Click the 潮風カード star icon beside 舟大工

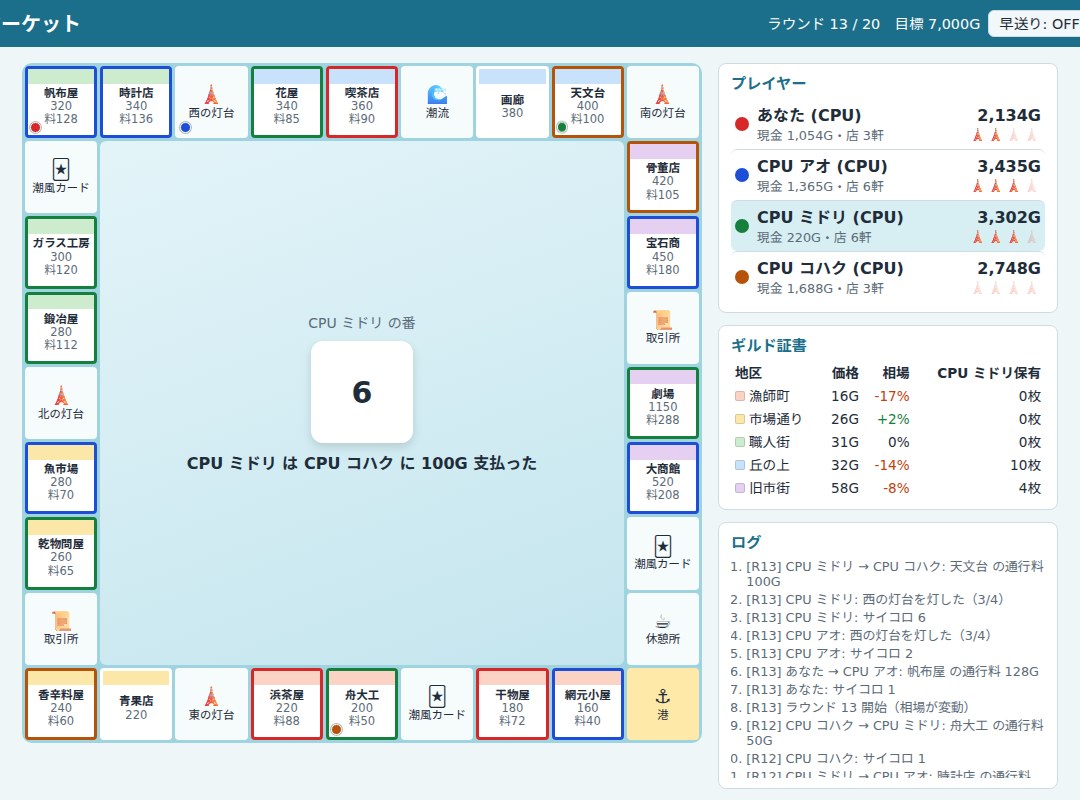point(437,696)
